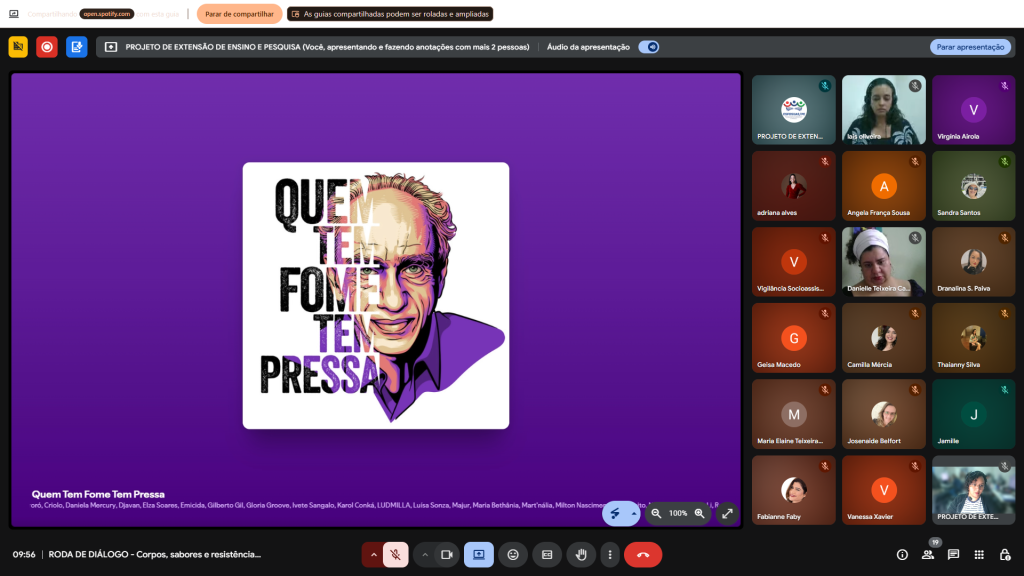Viewport: 1024px width, 576px height.
Task: Show meeting details info icon
Action: pos(902,554)
